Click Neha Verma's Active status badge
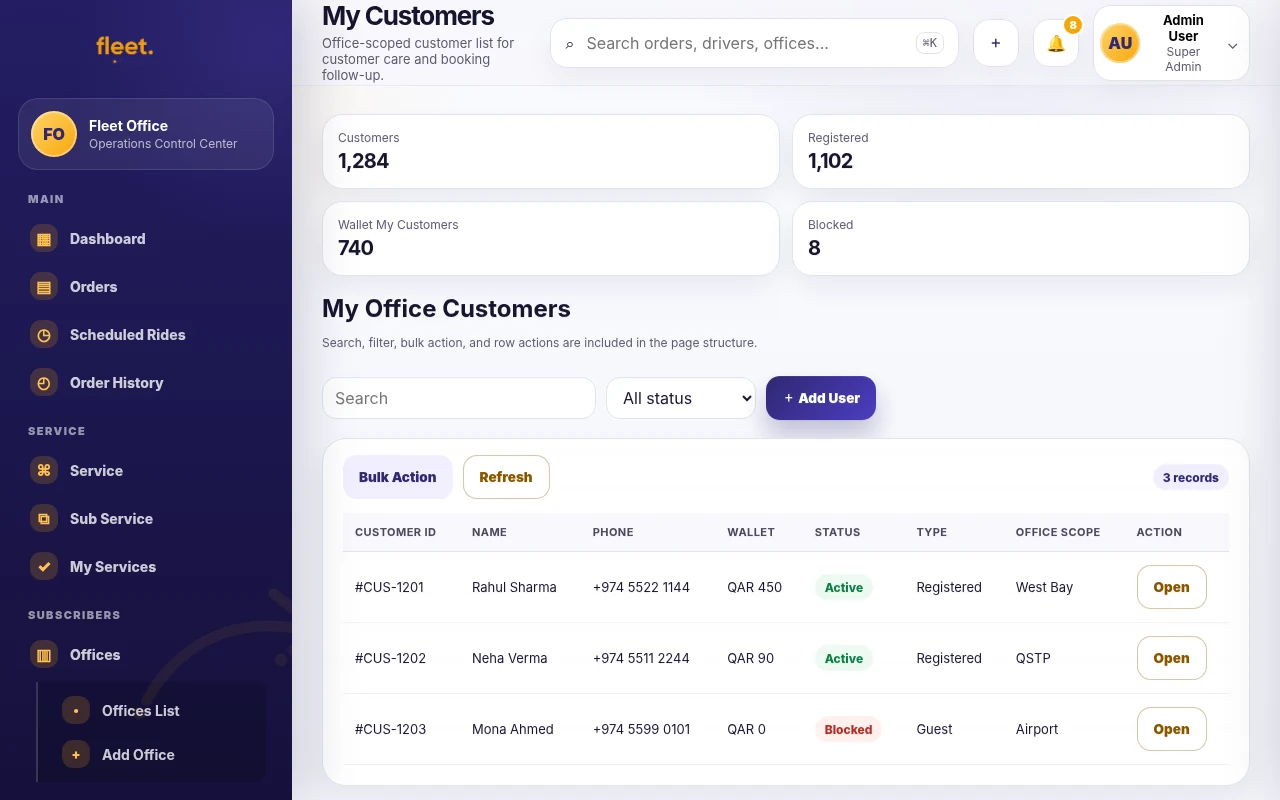Viewport: 1280px width, 800px height. (x=843, y=658)
